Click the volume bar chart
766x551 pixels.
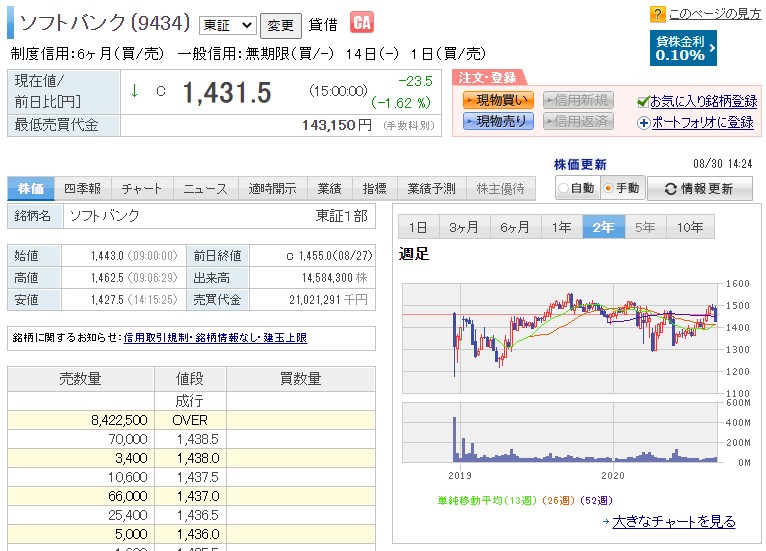tap(562, 432)
